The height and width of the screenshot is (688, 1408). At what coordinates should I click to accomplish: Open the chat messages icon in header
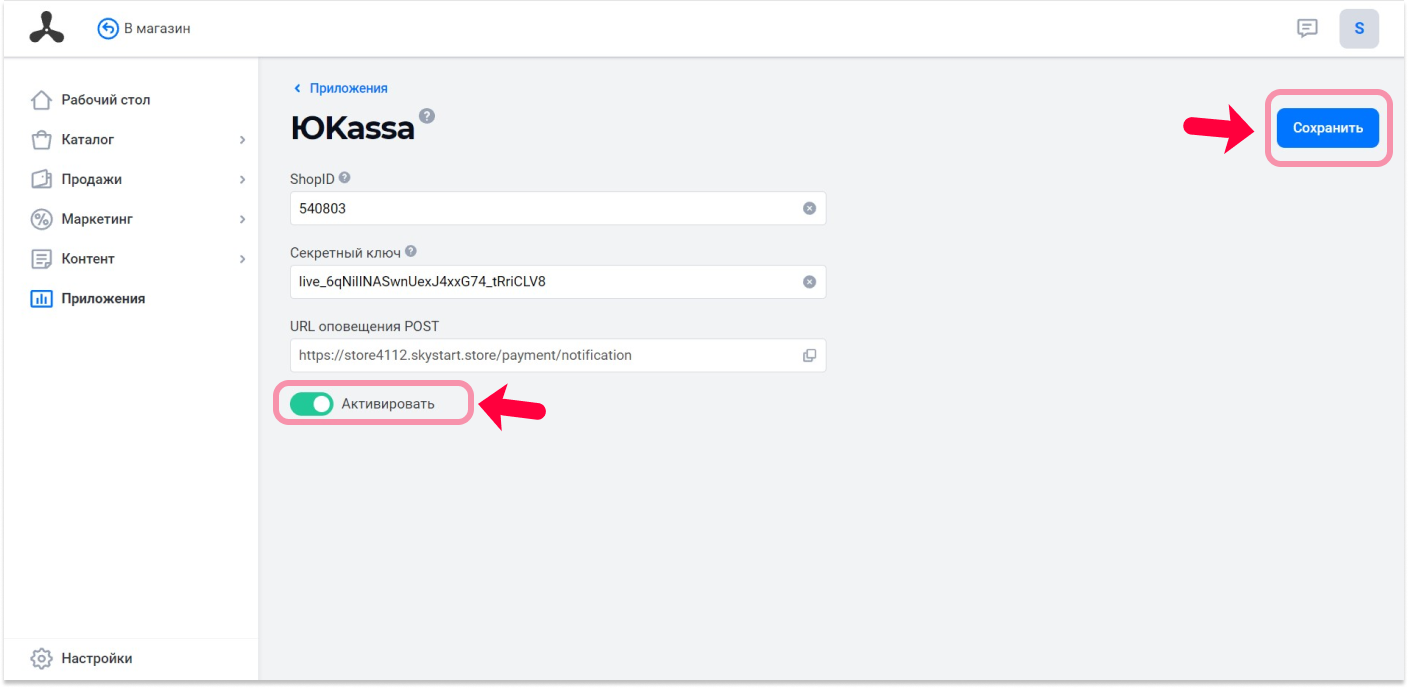click(1307, 28)
